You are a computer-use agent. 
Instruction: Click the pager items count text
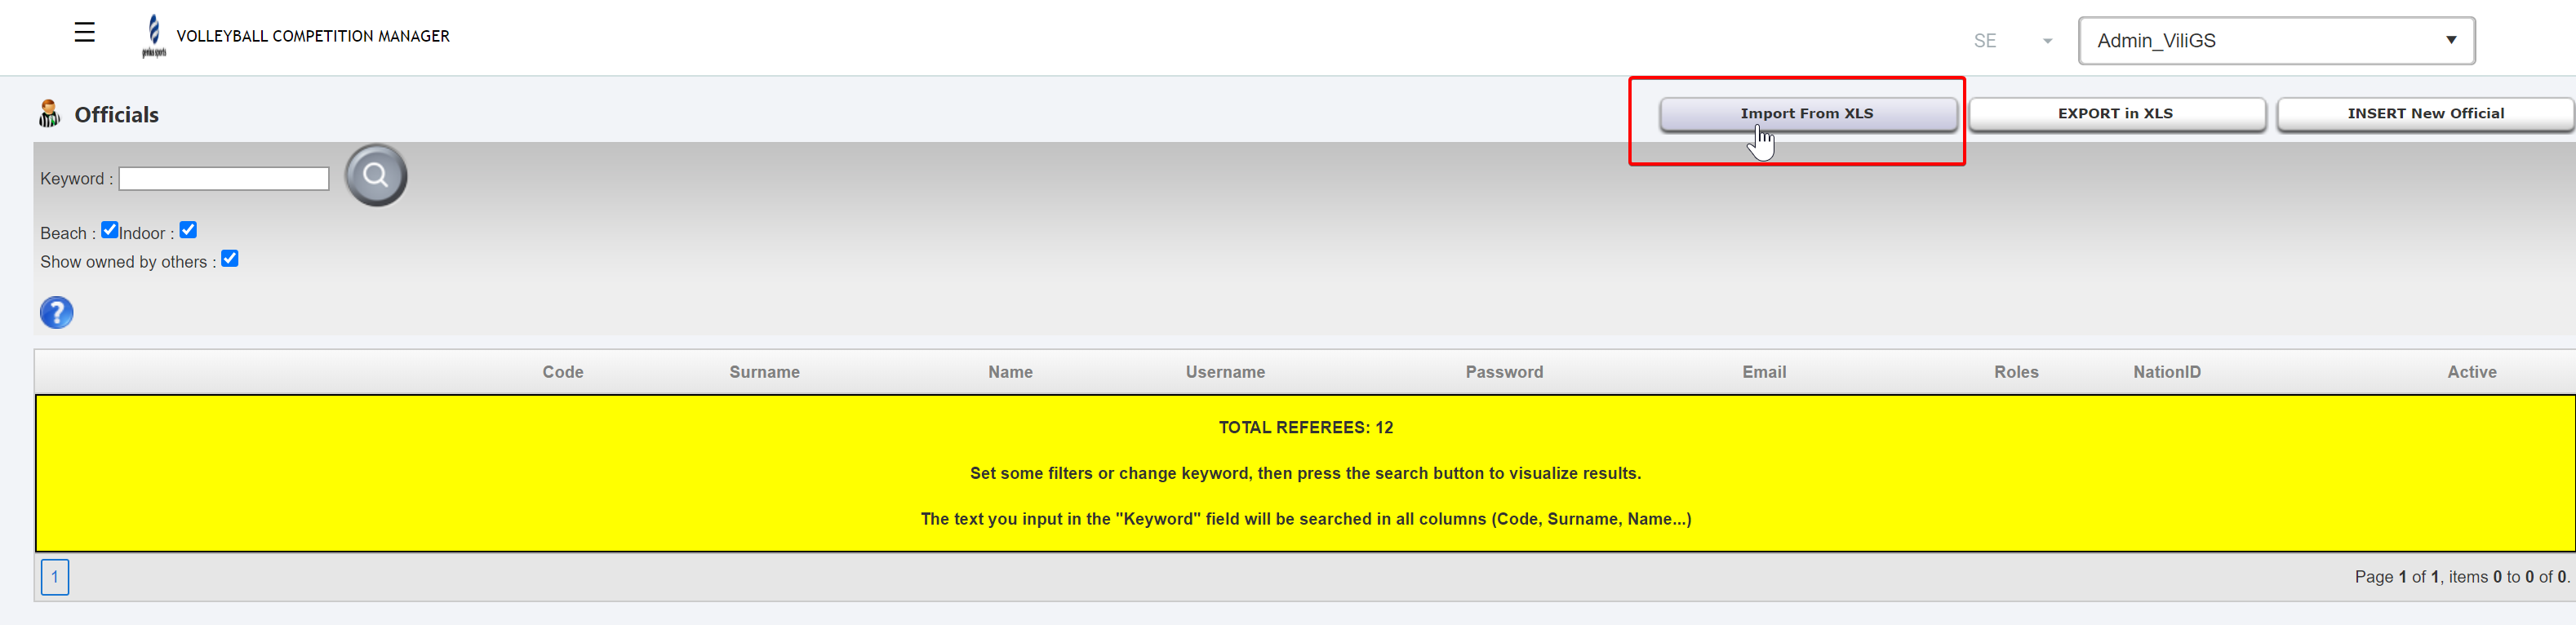2461,577
